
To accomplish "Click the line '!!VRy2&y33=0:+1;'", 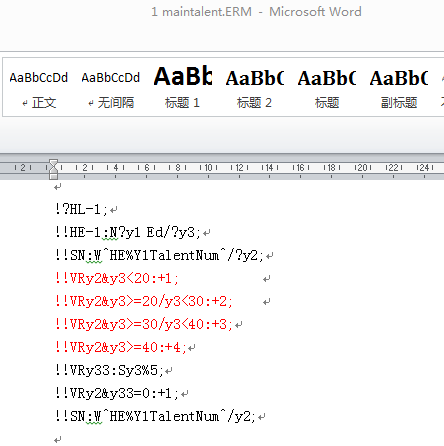I will [x=117, y=393].
